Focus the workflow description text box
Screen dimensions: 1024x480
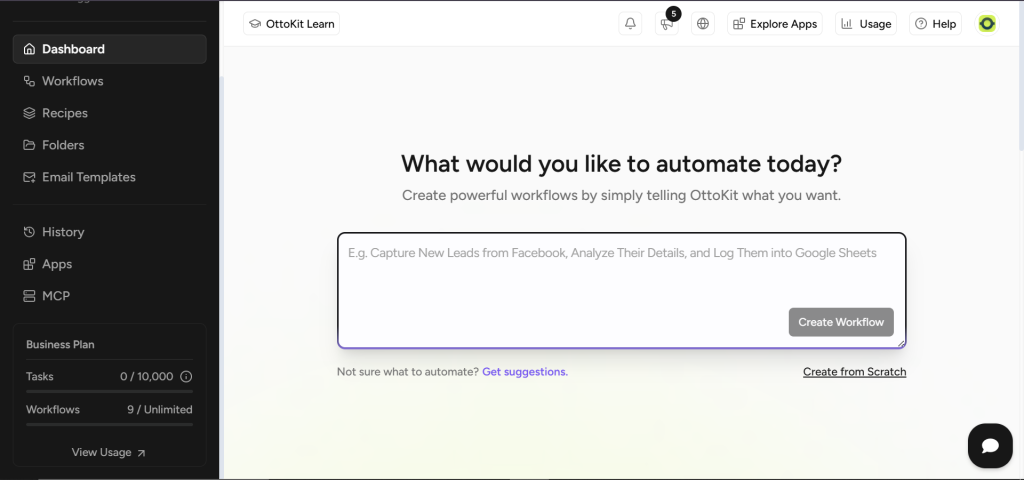click(x=622, y=291)
